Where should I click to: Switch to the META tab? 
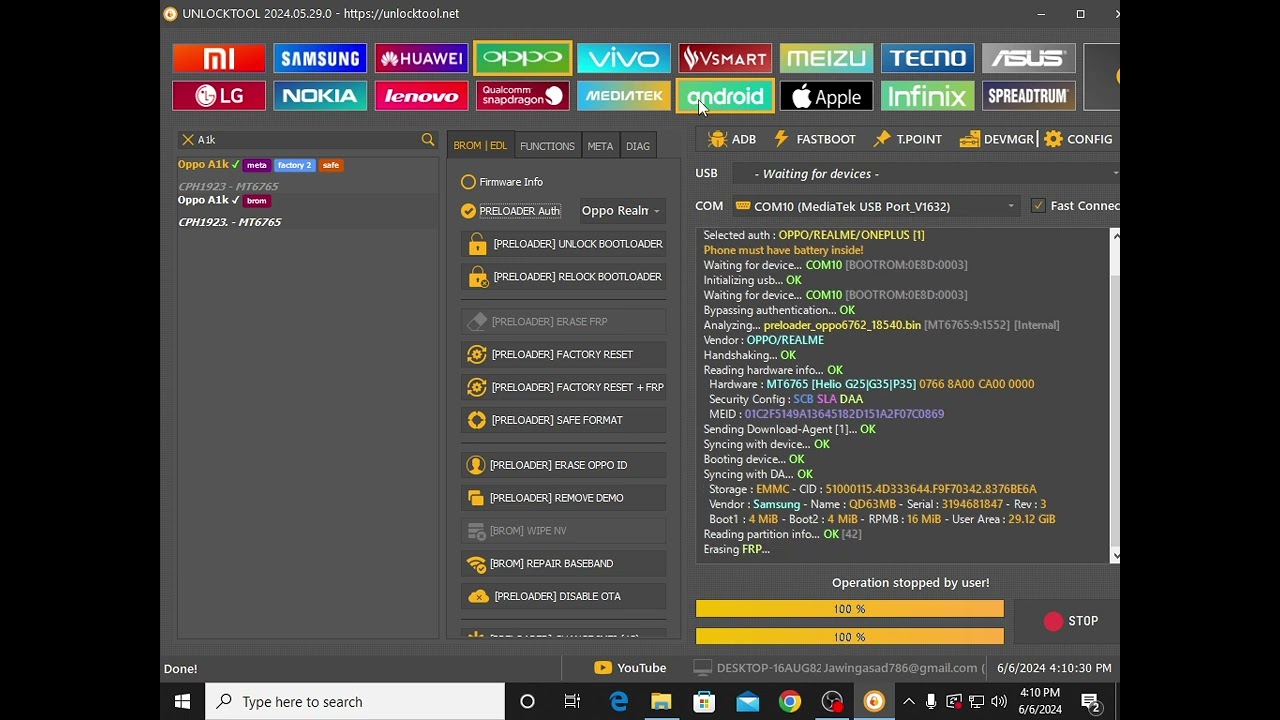point(600,146)
